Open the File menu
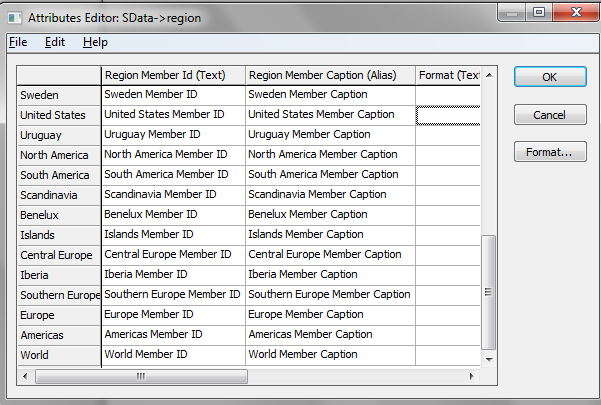Screen dimensions: 601x405 (x=18, y=42)
